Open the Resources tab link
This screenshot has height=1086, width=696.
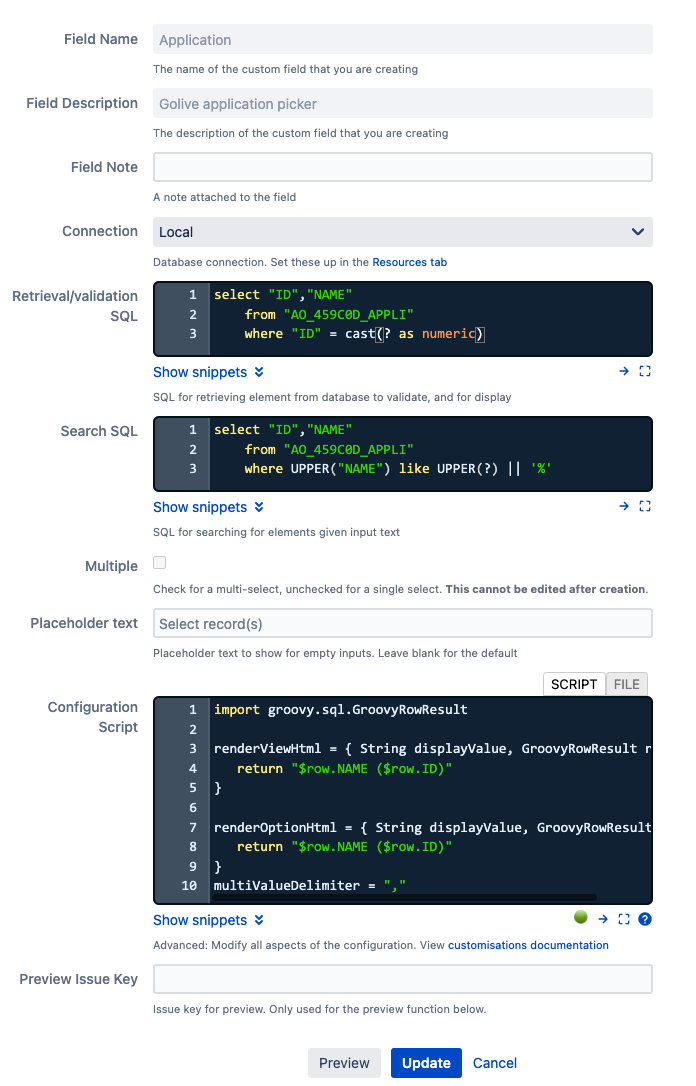pyautogui.click(x=409, y=262)
